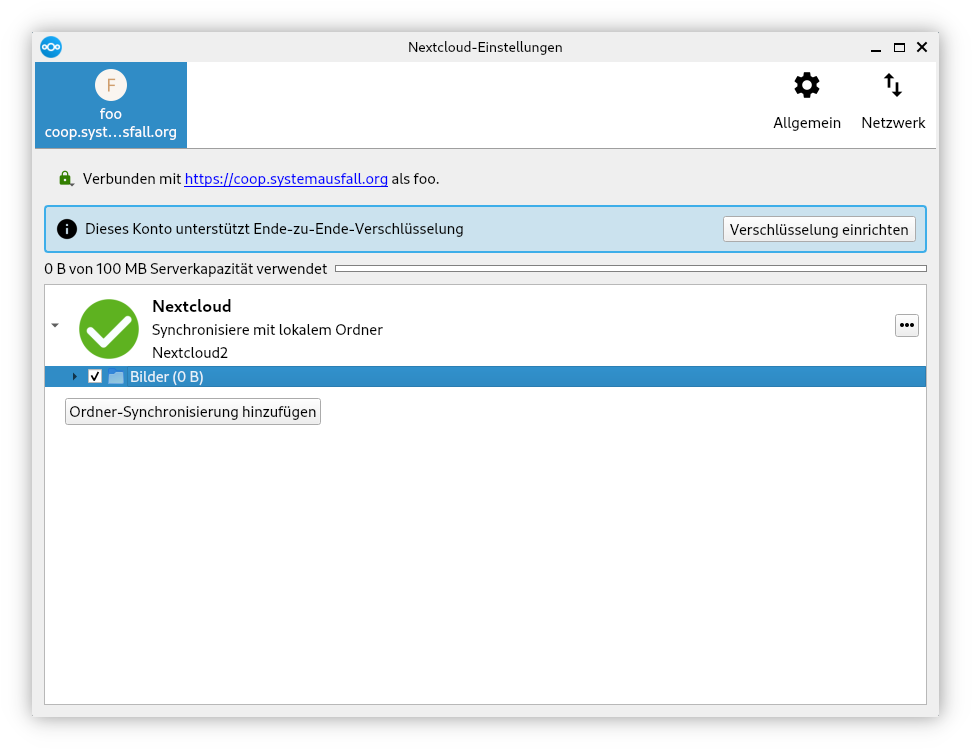Minimize the Nextcloud-Einstellungen window
Image resolution: width=972 pixels, height=749 pixels.
[875, 48]
